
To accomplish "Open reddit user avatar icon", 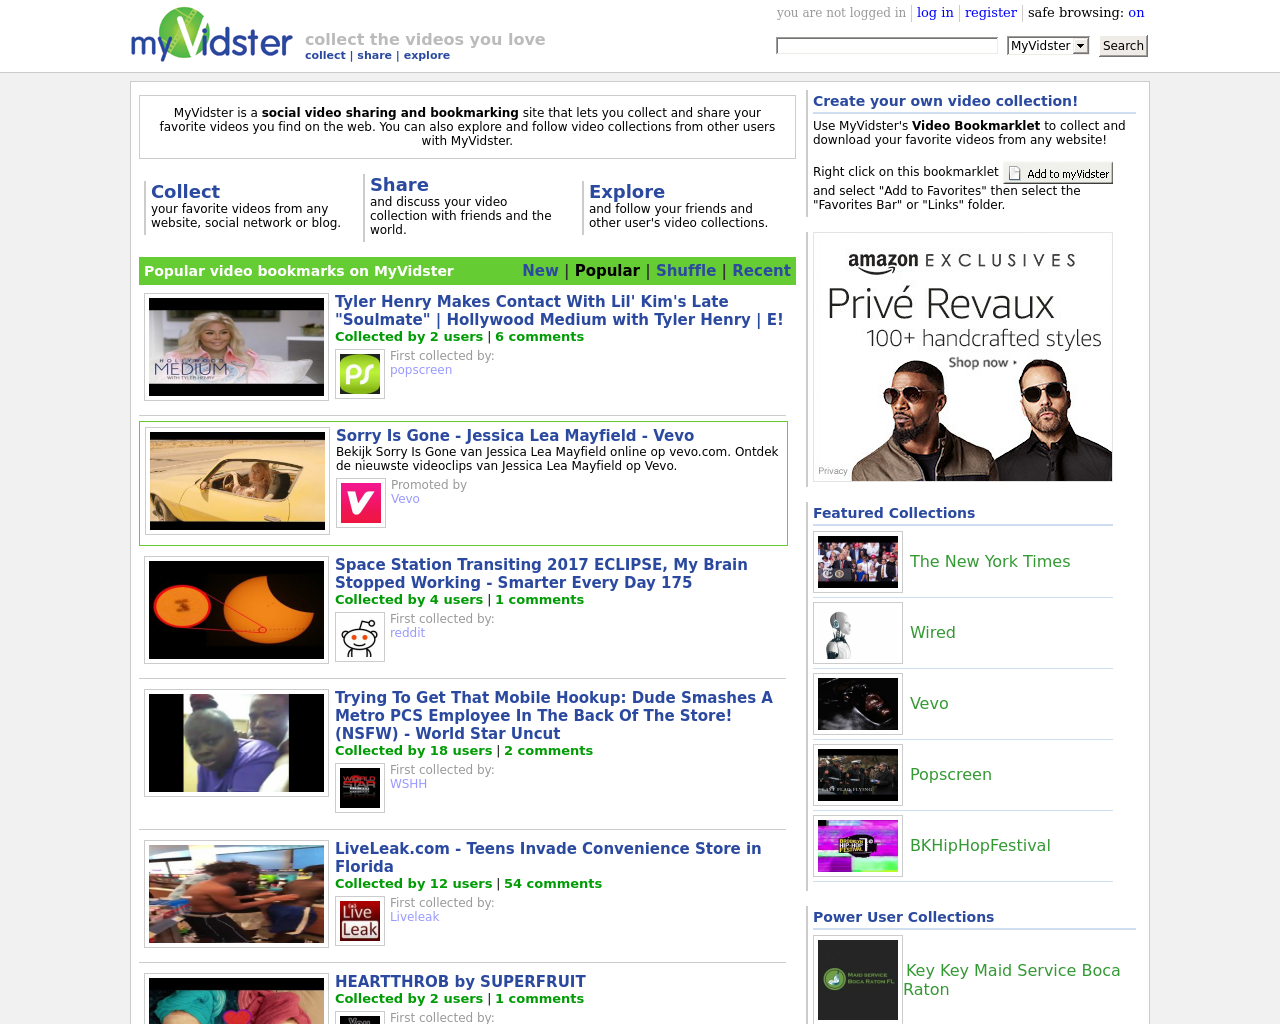I will pos(360,638).
